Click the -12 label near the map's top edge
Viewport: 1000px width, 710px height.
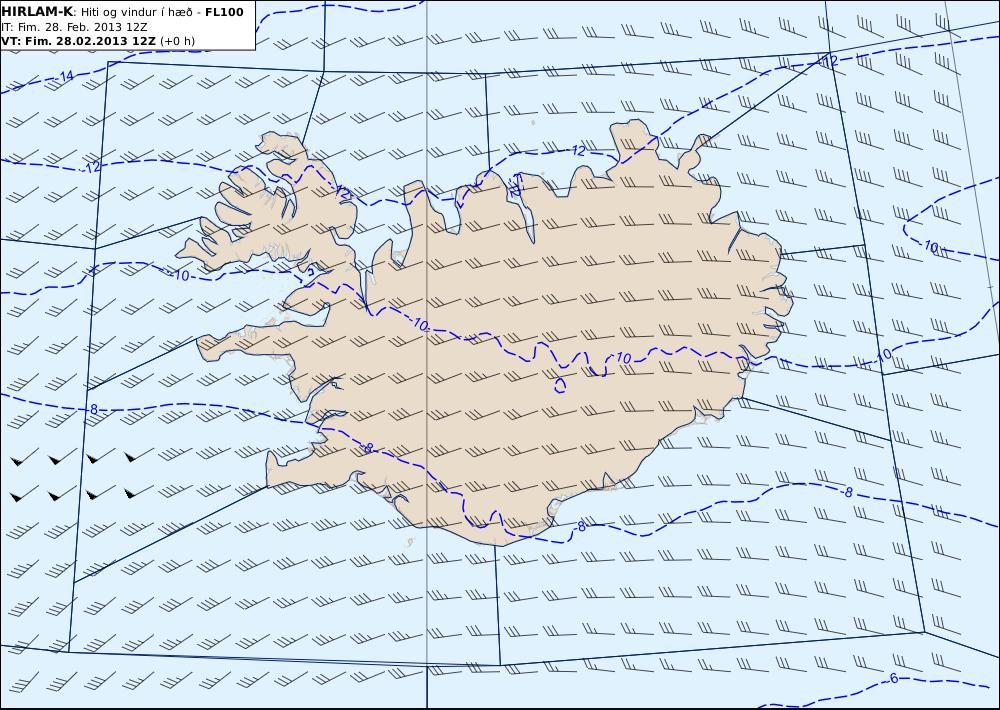pyautogui.click(x=829, y=61)
